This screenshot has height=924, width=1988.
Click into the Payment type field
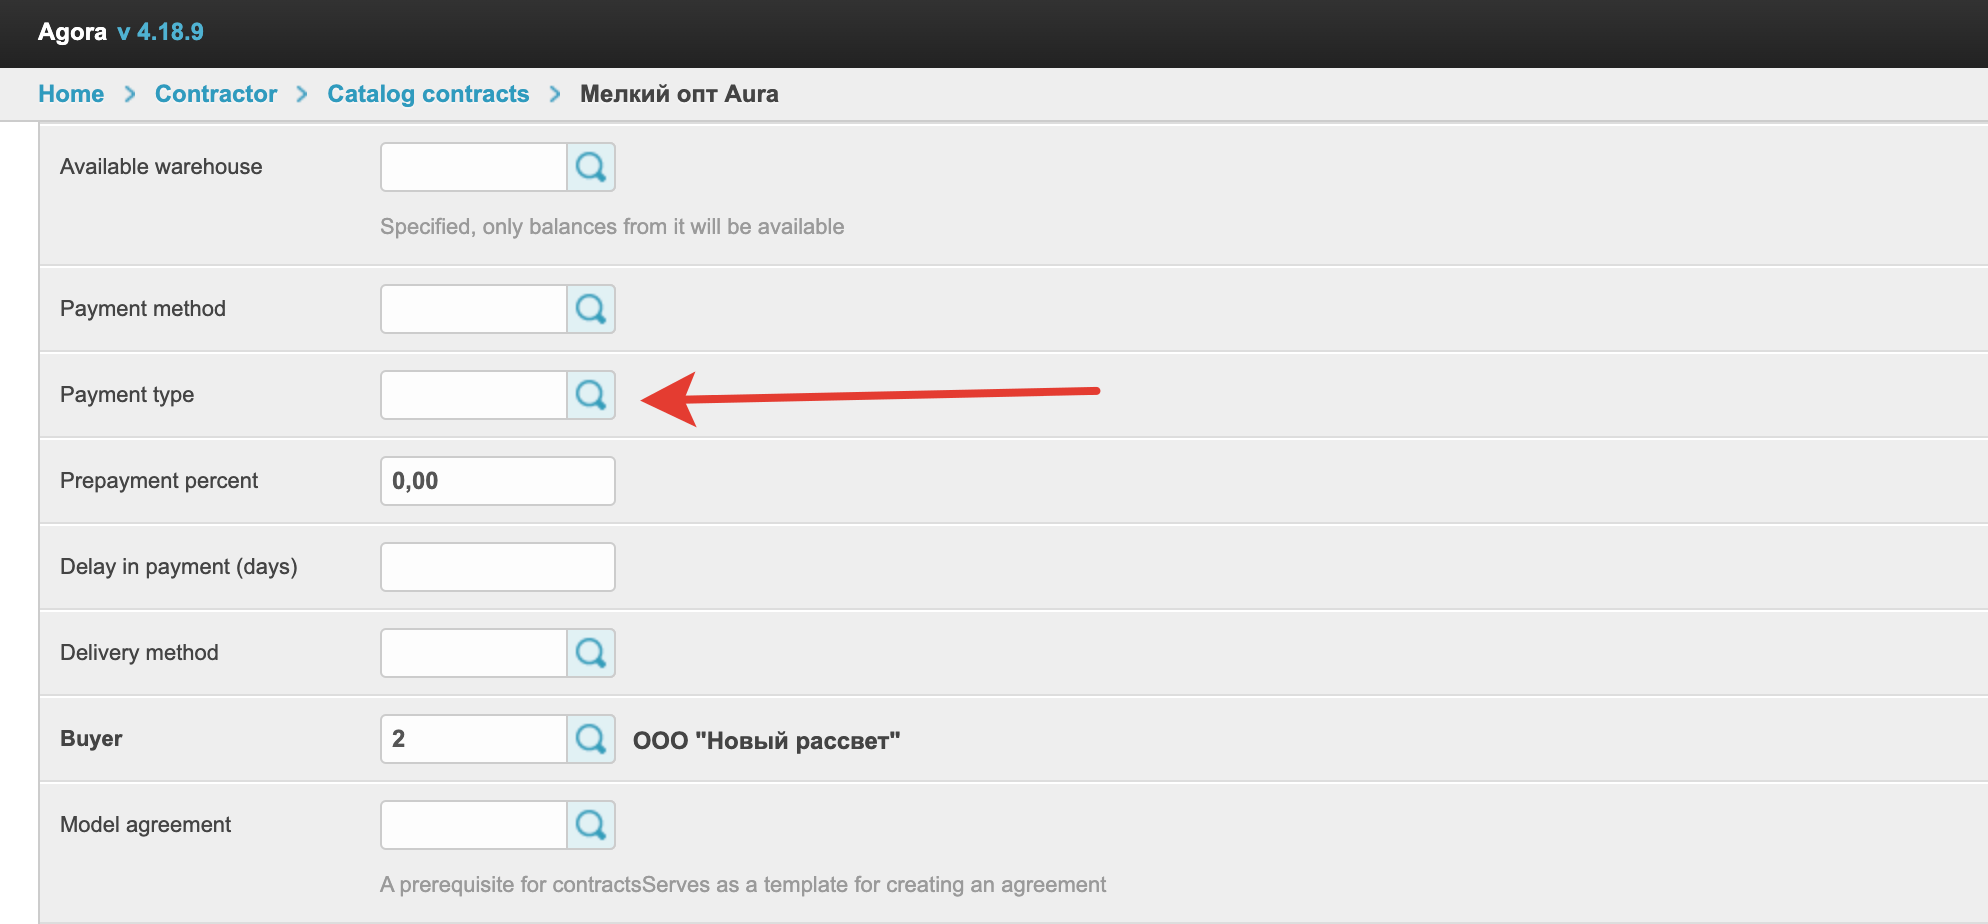pyautogui.click(x=474, y=395)
